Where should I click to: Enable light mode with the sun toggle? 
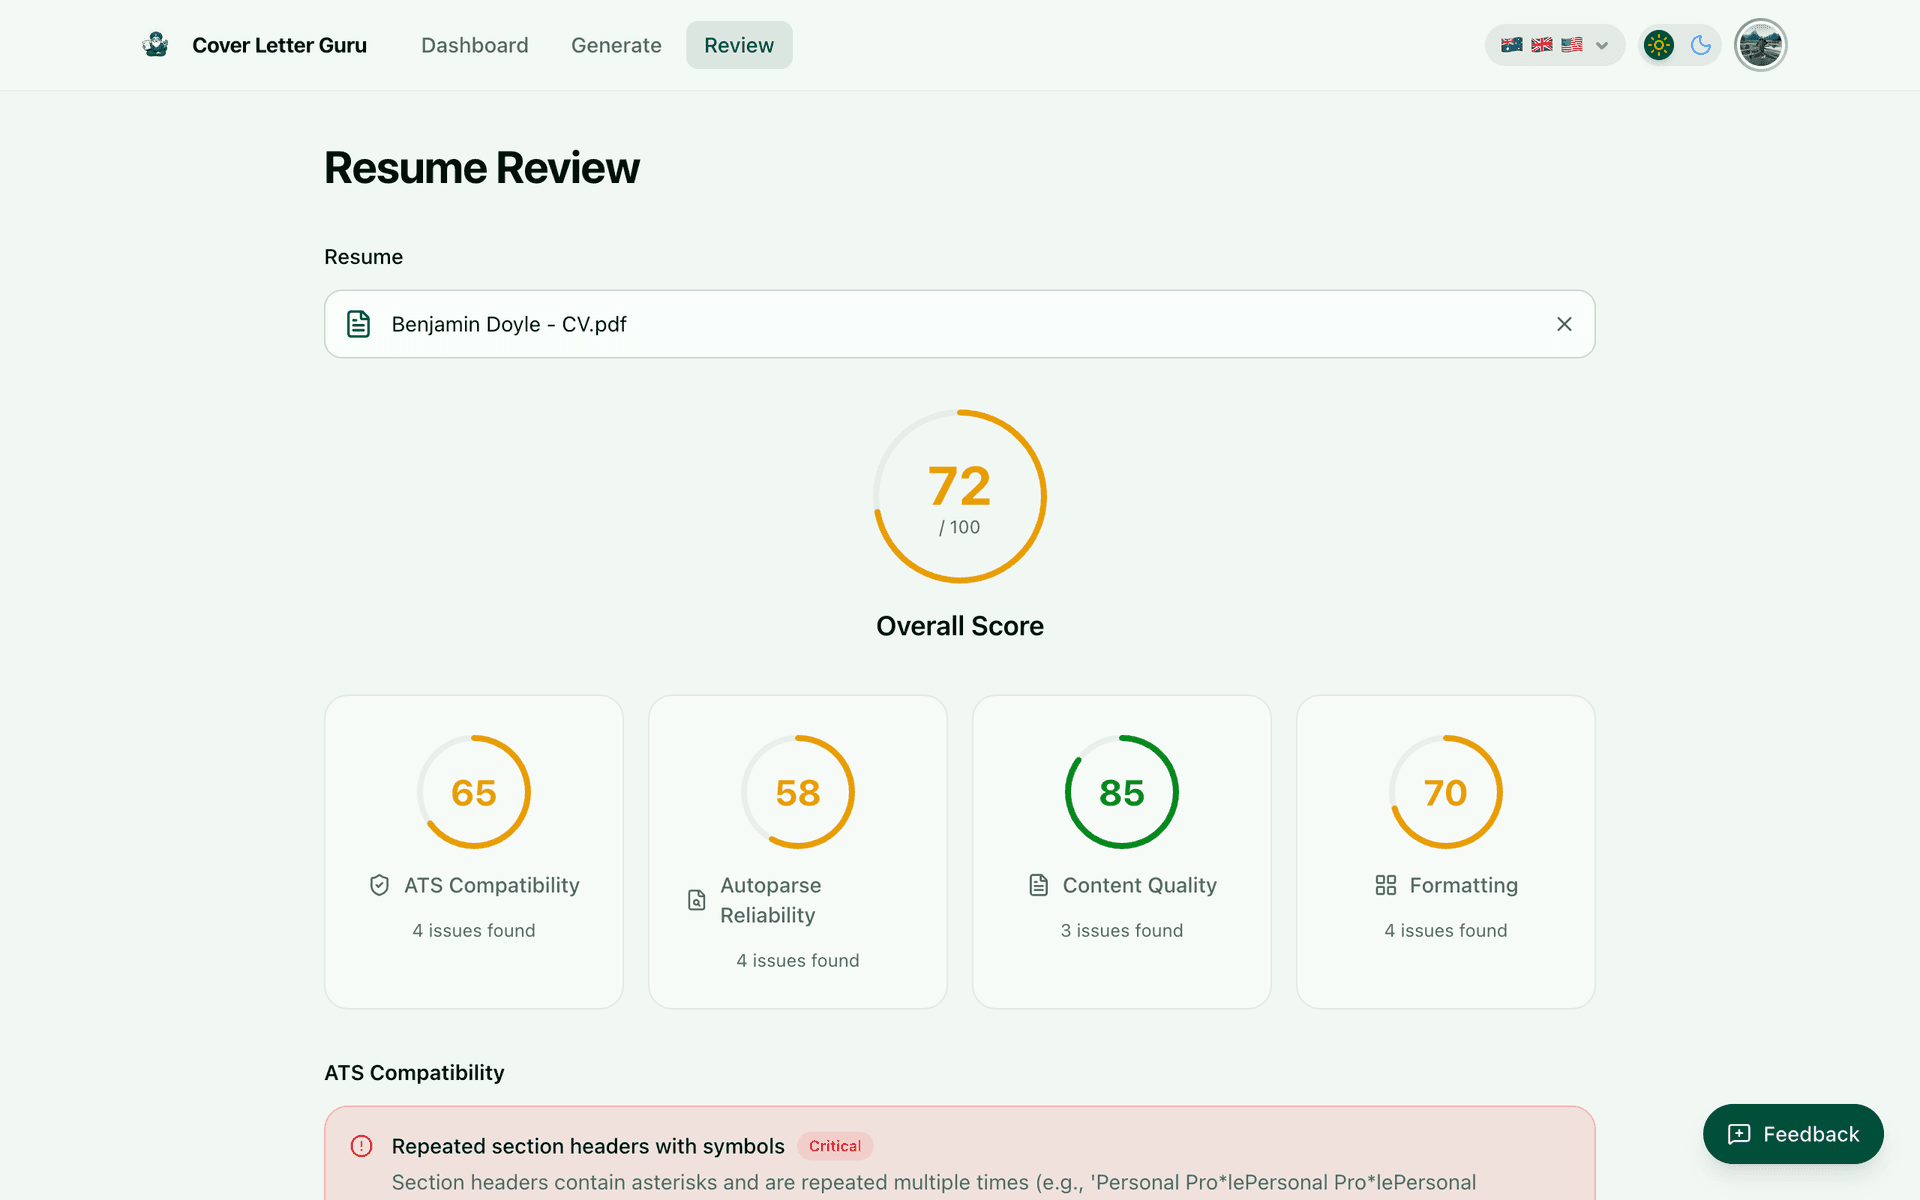[x=1658, y=44]
